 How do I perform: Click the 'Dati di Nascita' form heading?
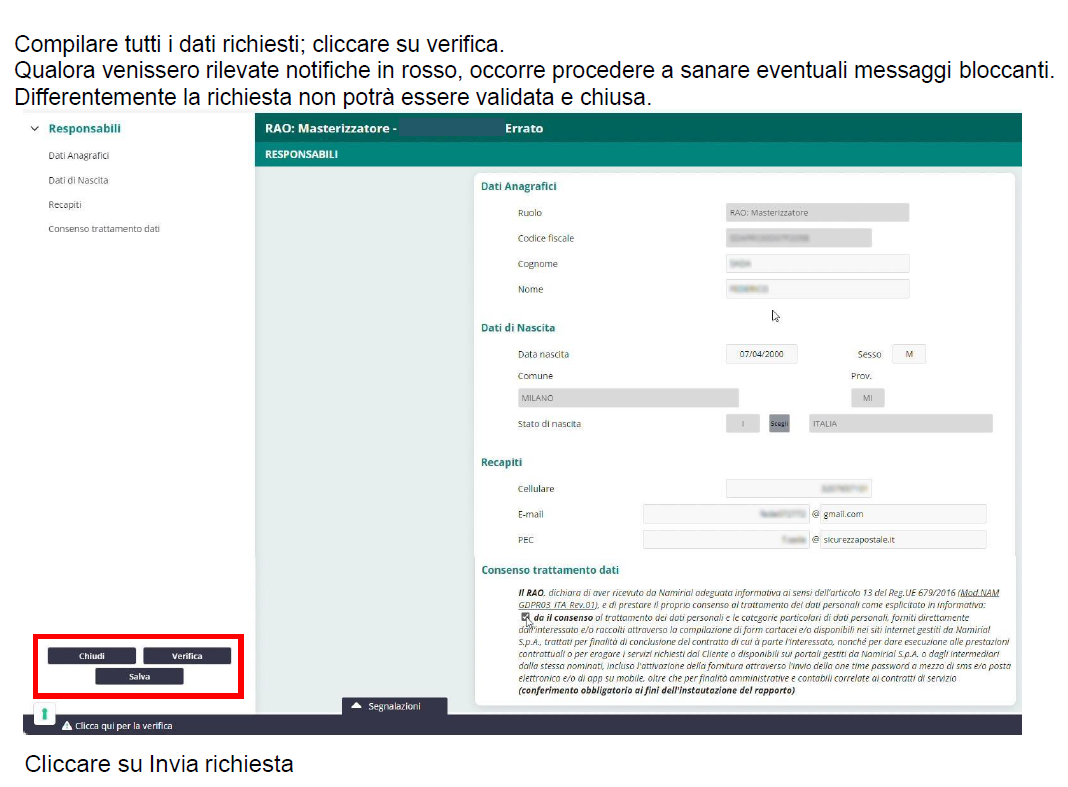(518, 328)
